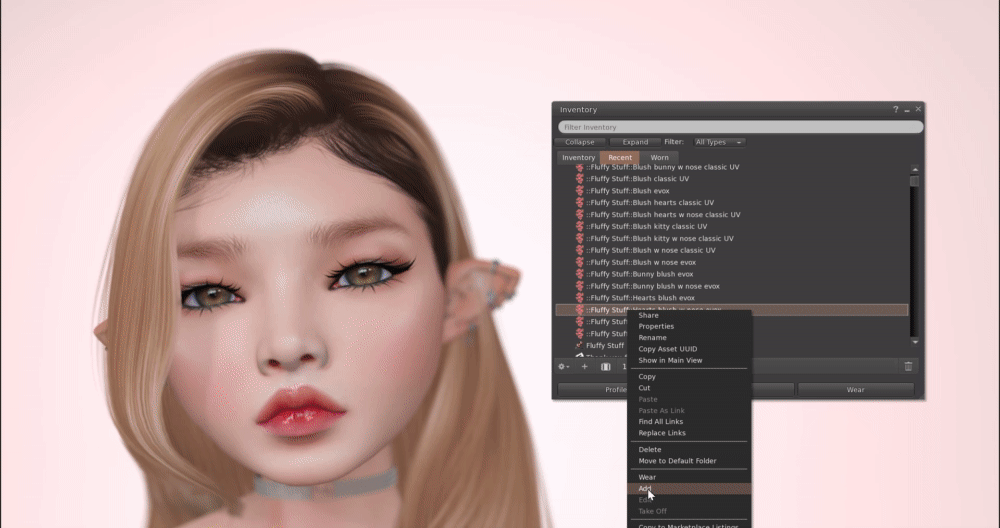This screenshot has width=1000, height=528.
Task: Click the trash can icon
Action: (x=908, y=366)
